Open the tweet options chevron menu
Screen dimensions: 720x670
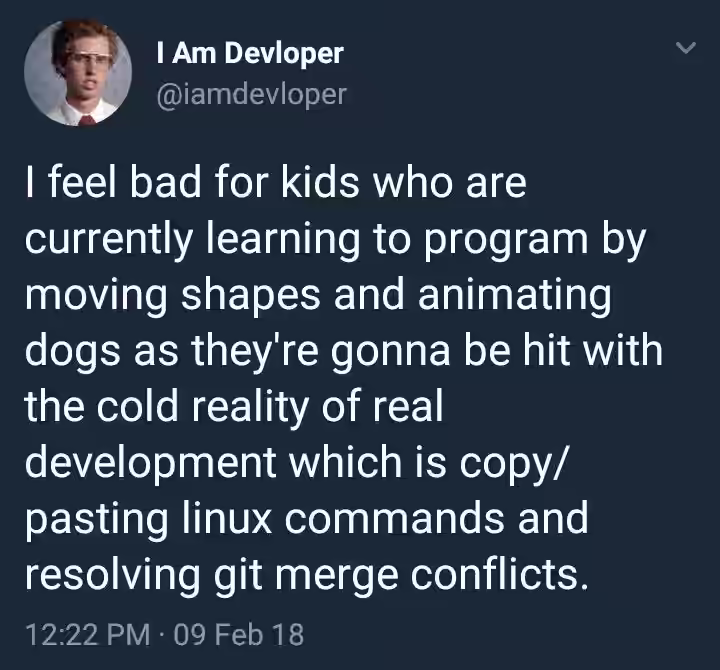[686, 47]
